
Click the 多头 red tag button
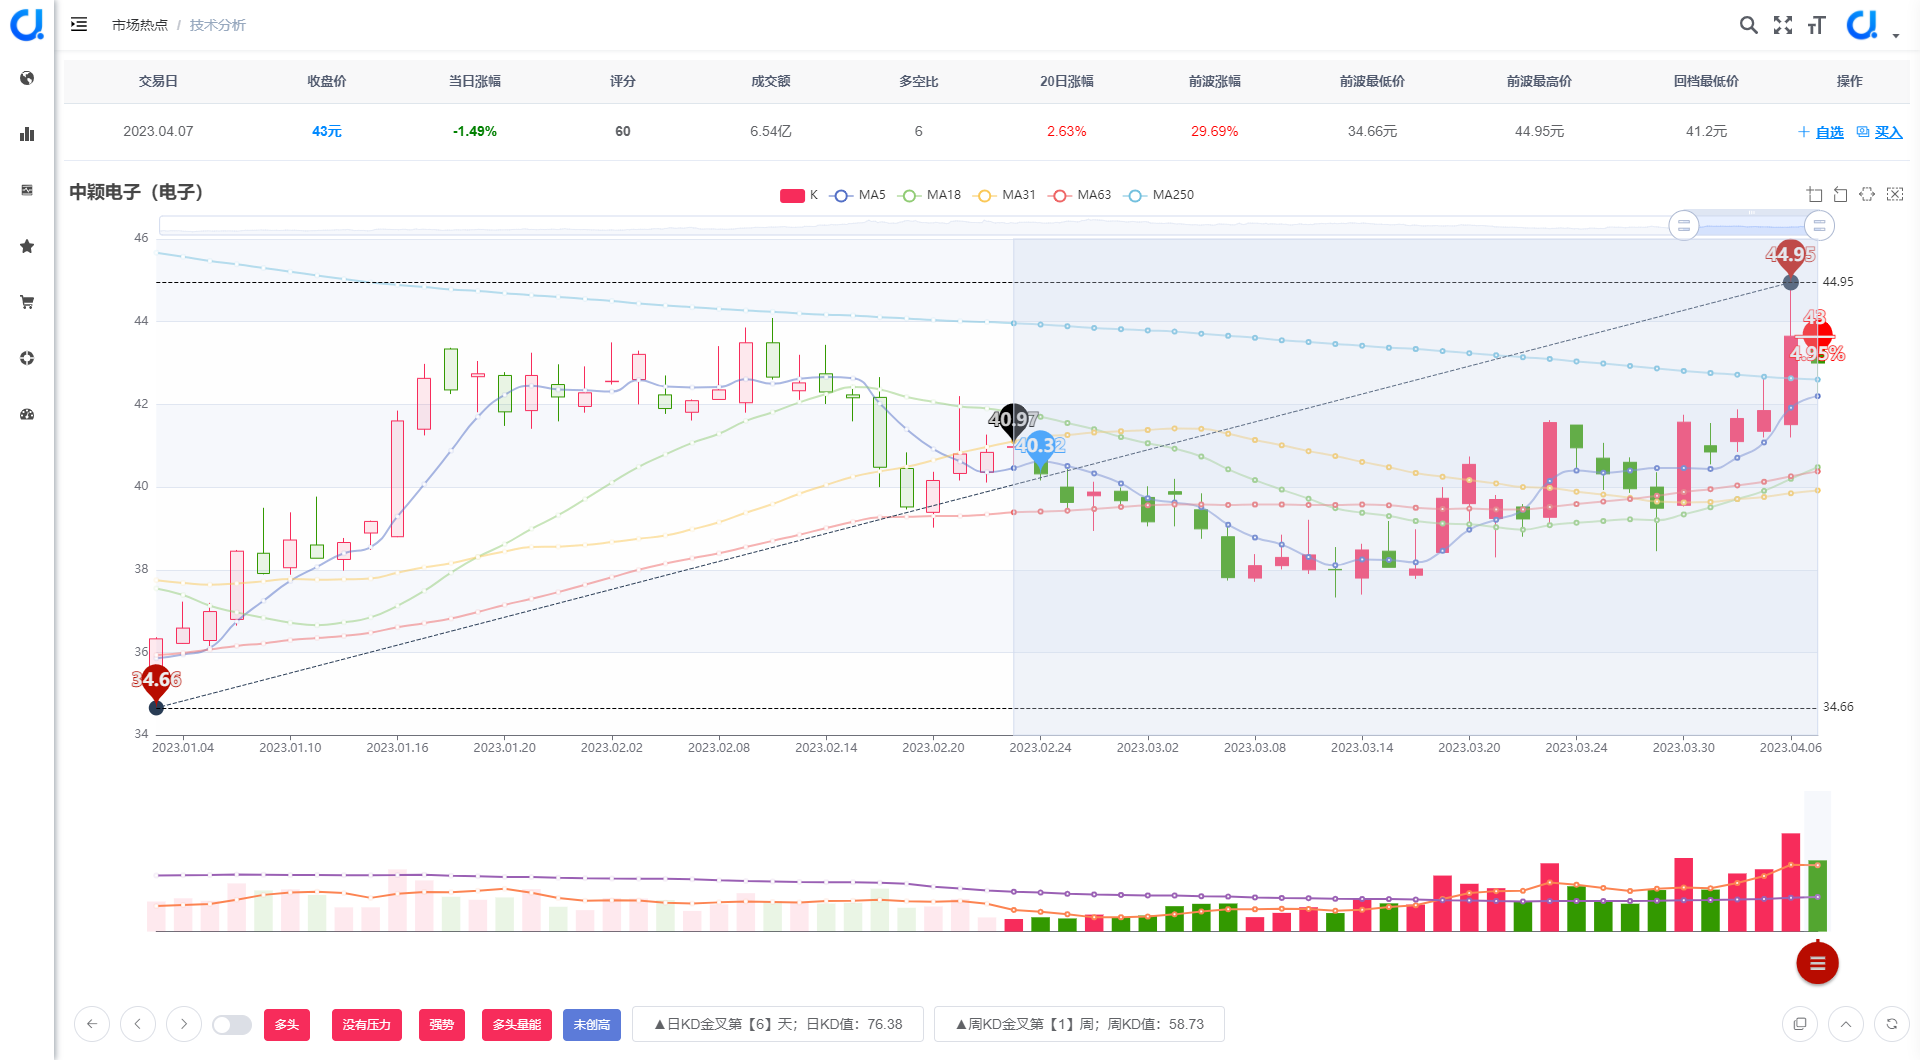(287, 1025)
